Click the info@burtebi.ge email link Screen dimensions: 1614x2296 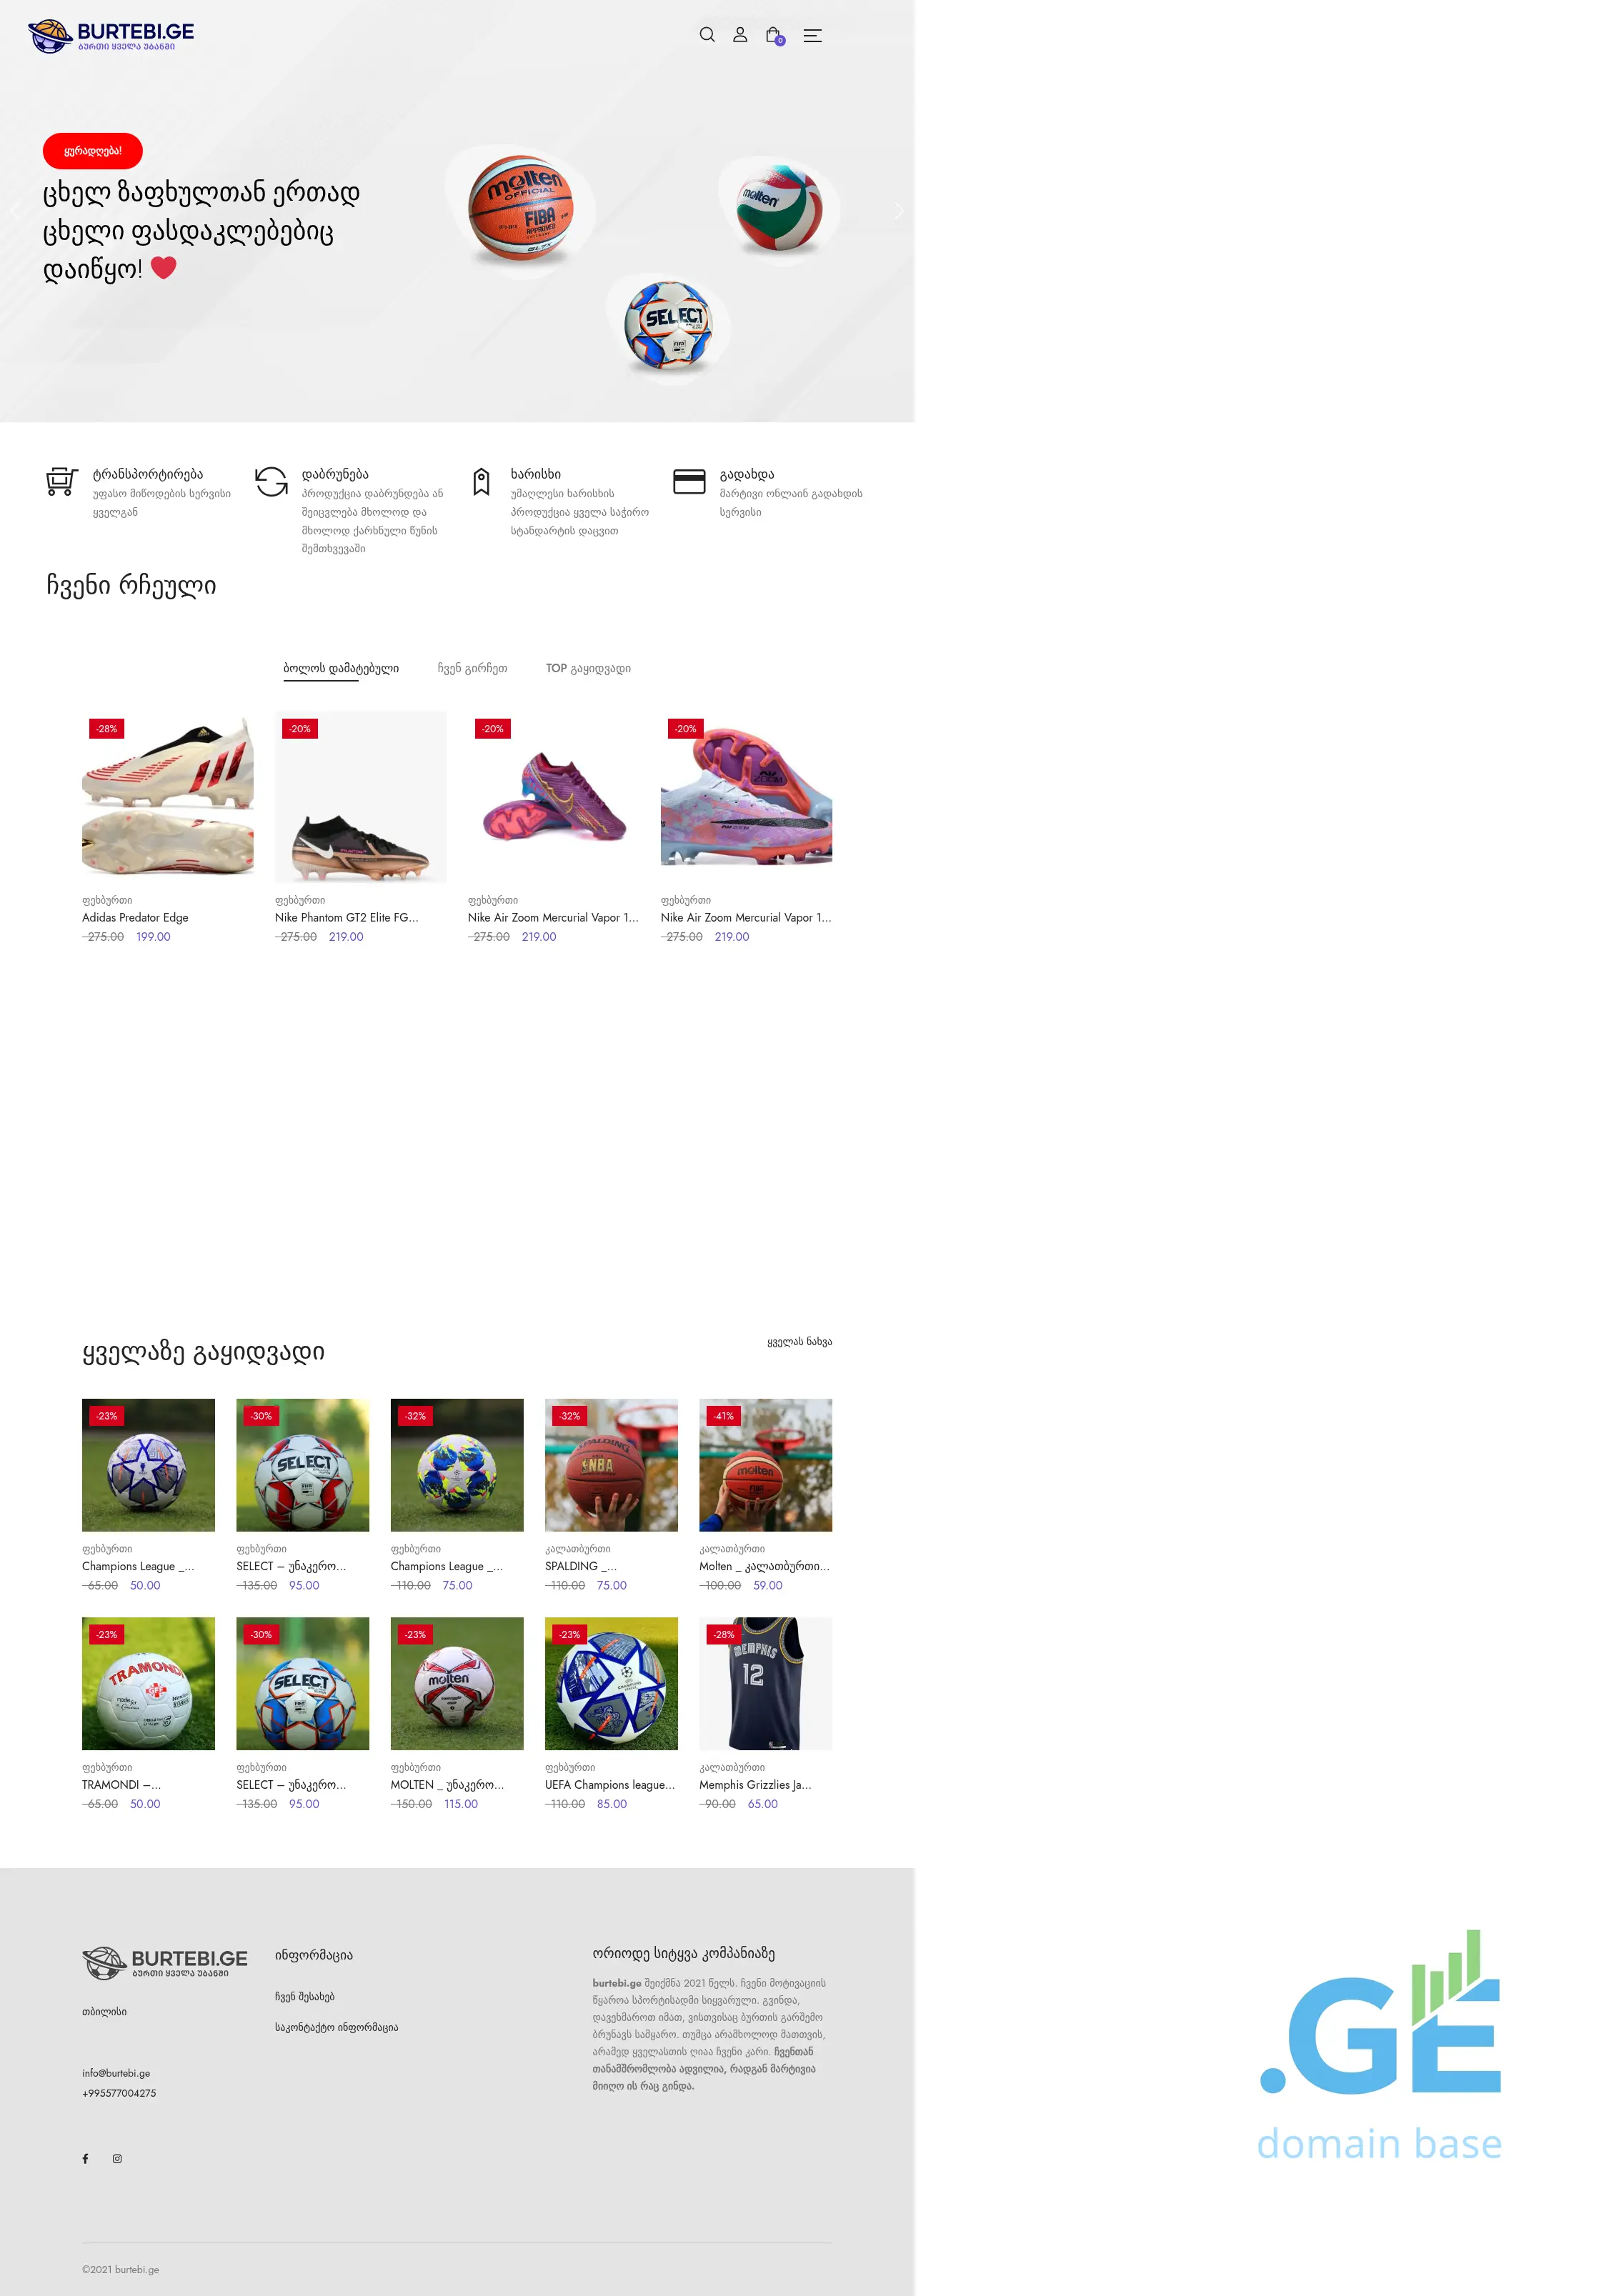coord(116,2073)
